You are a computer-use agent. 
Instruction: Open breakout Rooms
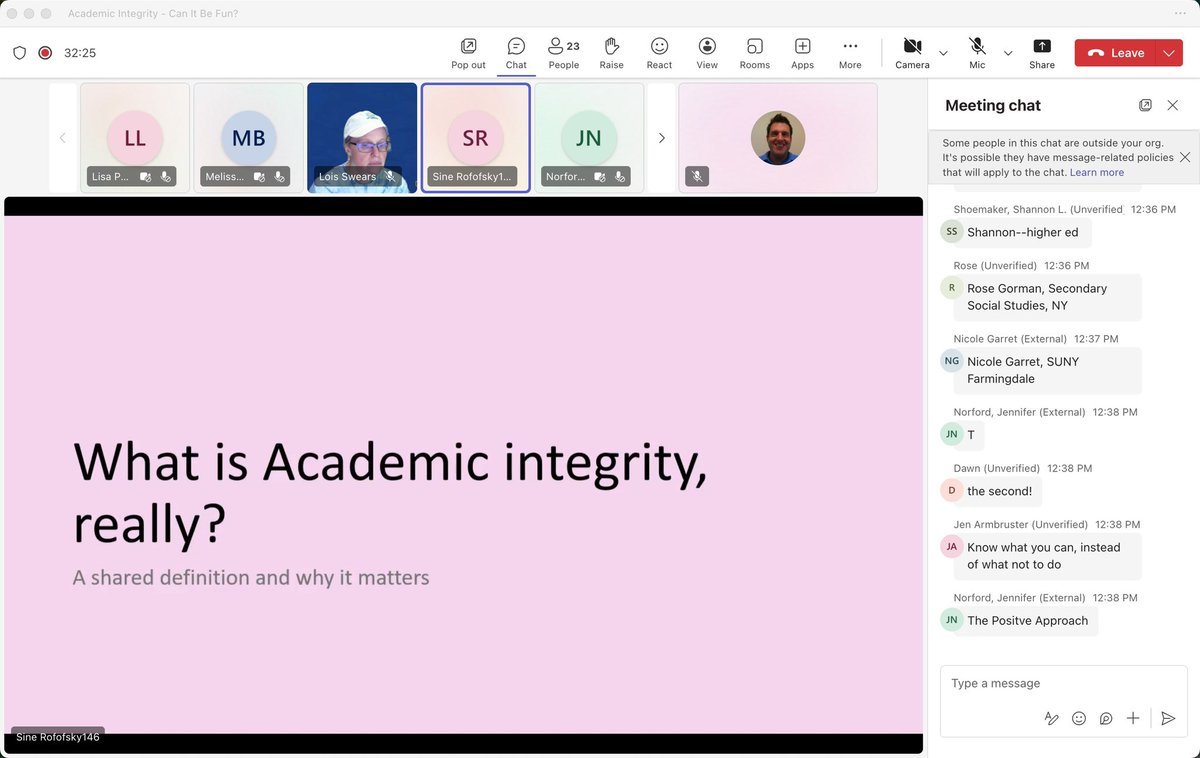click(x=755, y=53)
